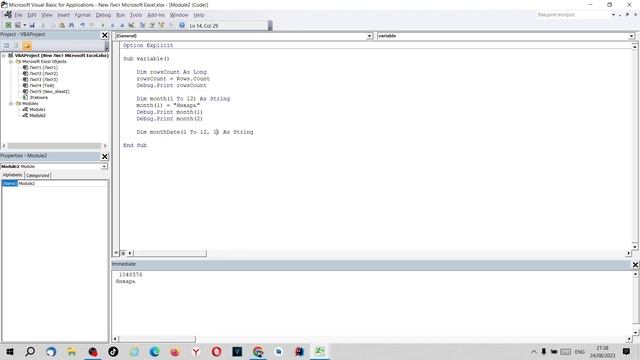Click the help question search box

tap(573, 15)
